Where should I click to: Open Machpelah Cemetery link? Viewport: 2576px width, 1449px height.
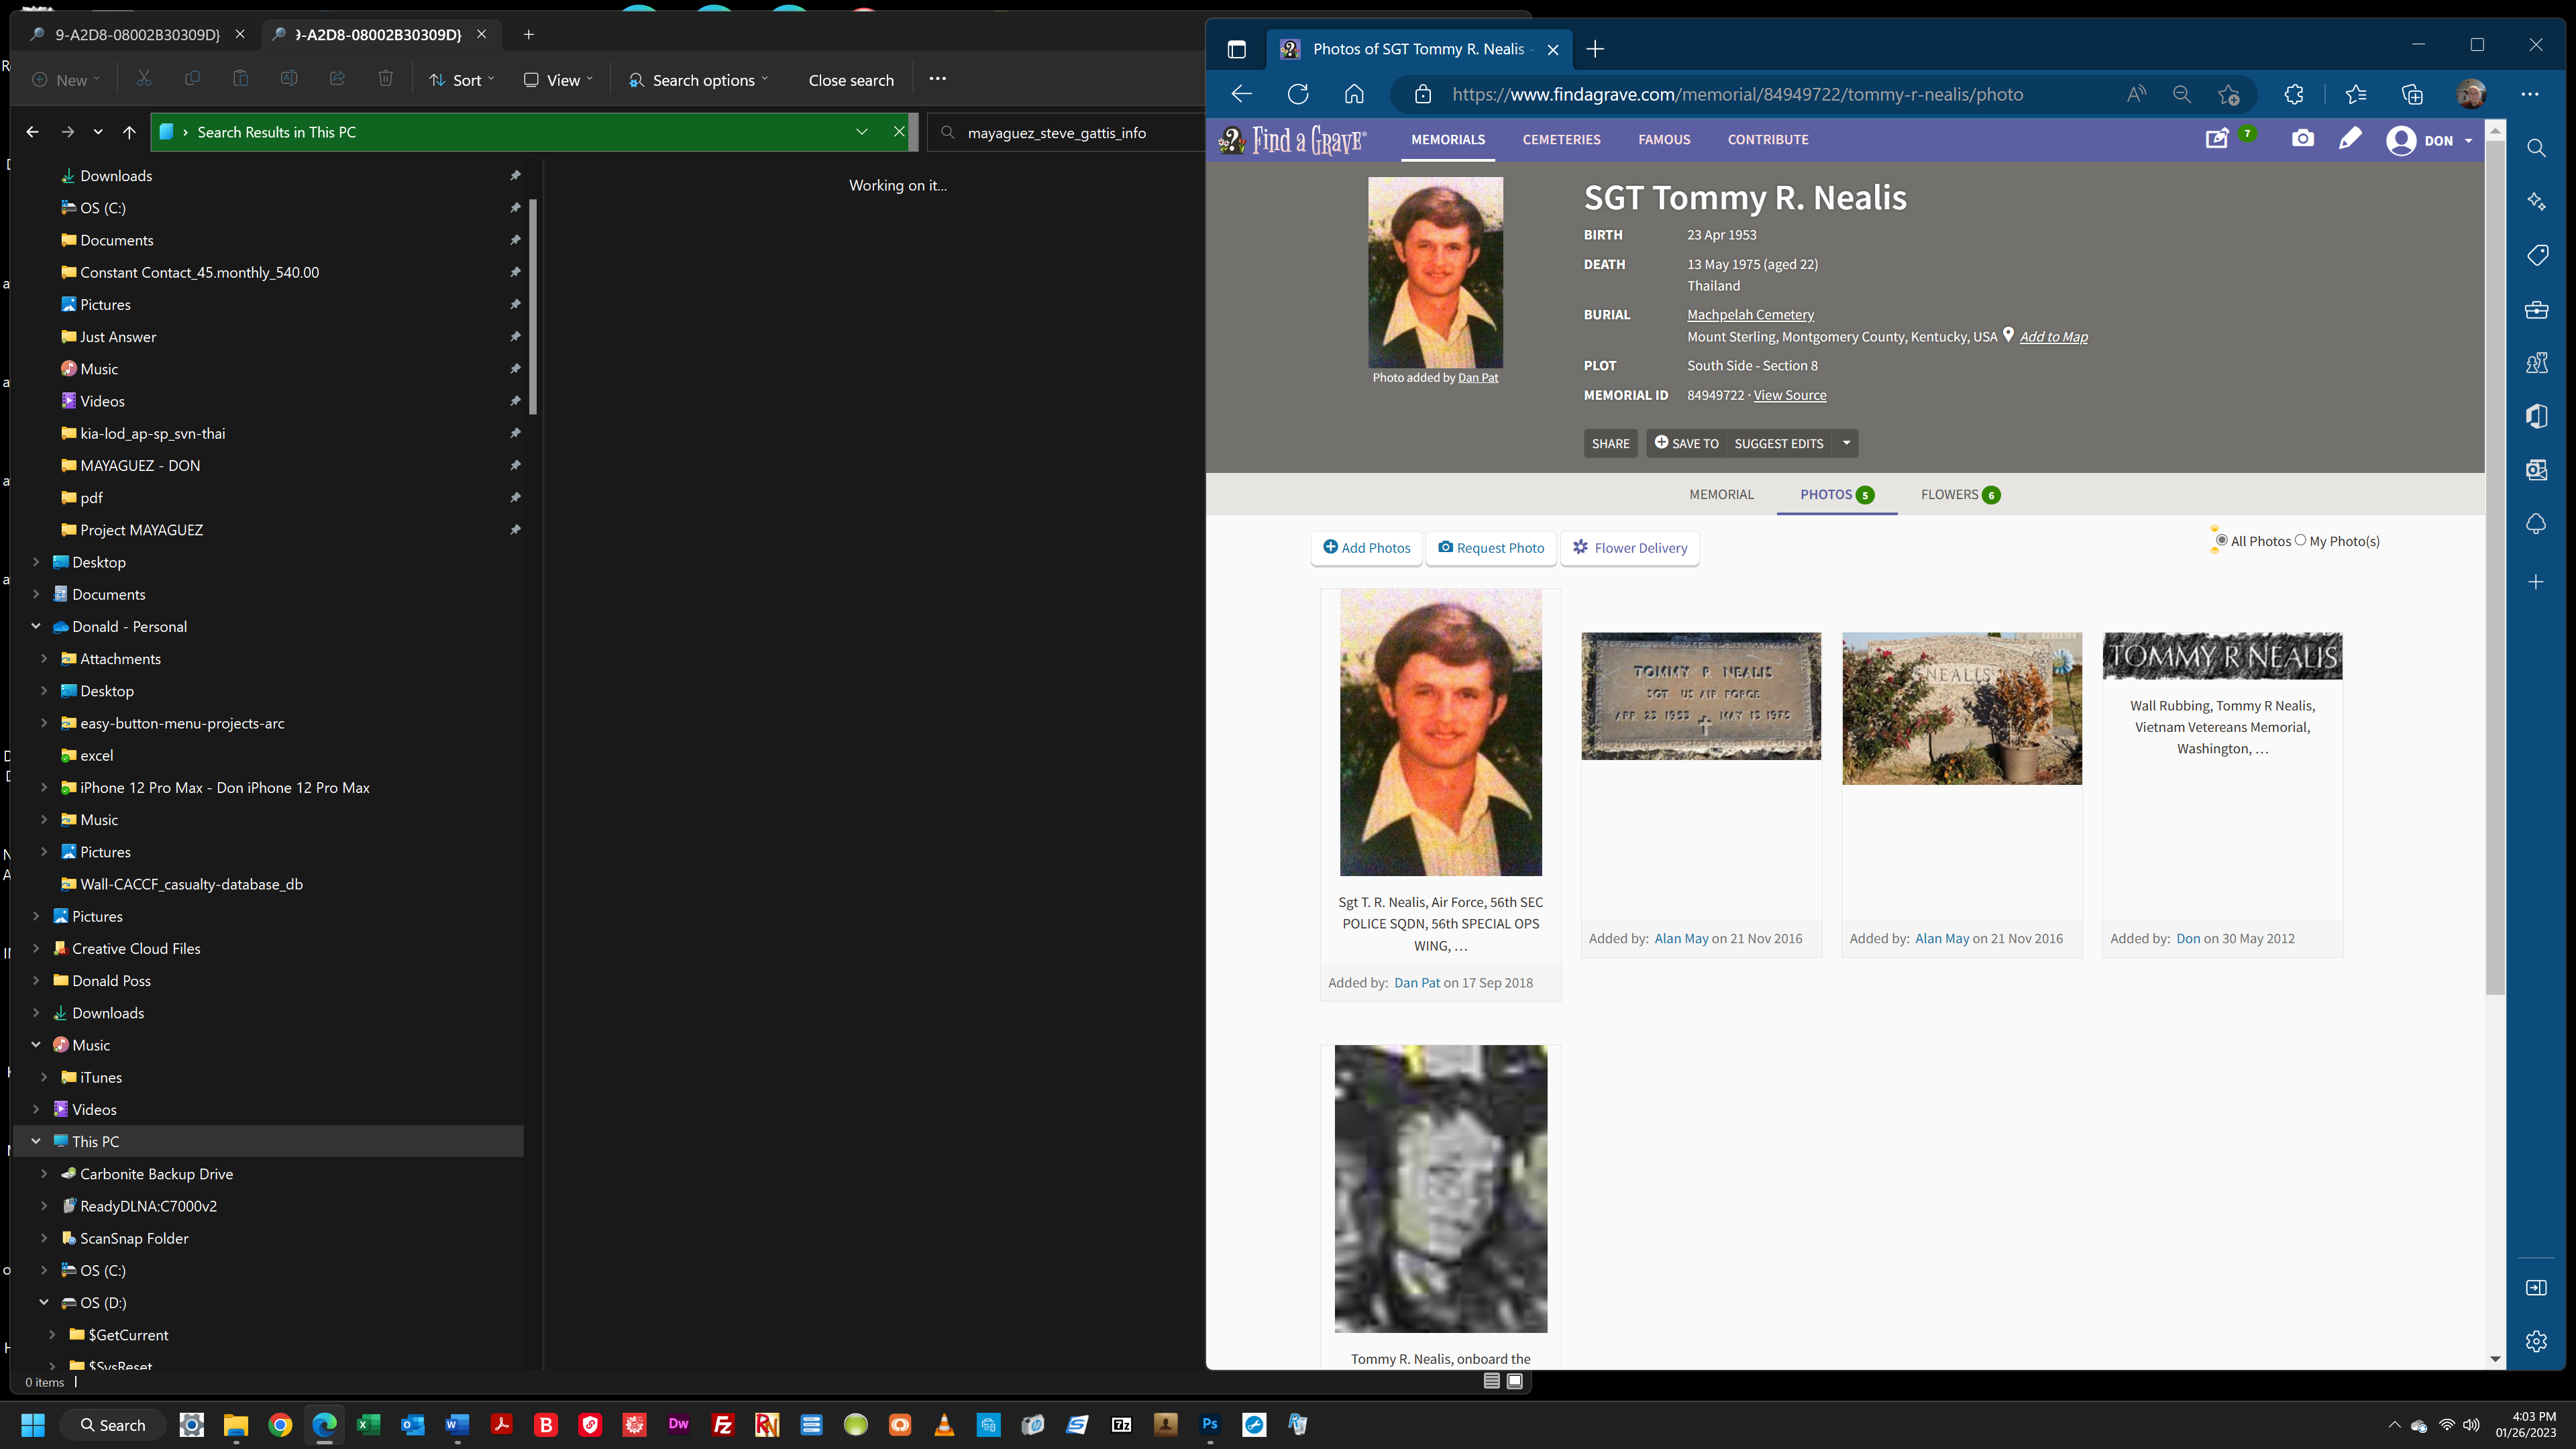(x=1750, y=314)
